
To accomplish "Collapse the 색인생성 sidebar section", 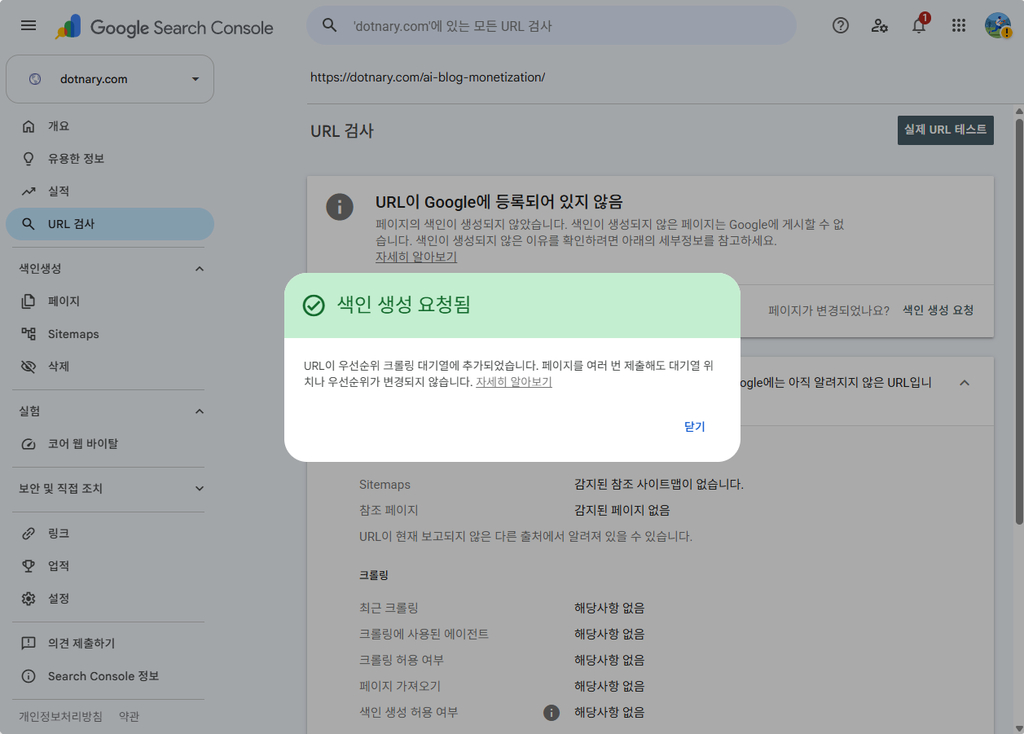I will point(199,269).
